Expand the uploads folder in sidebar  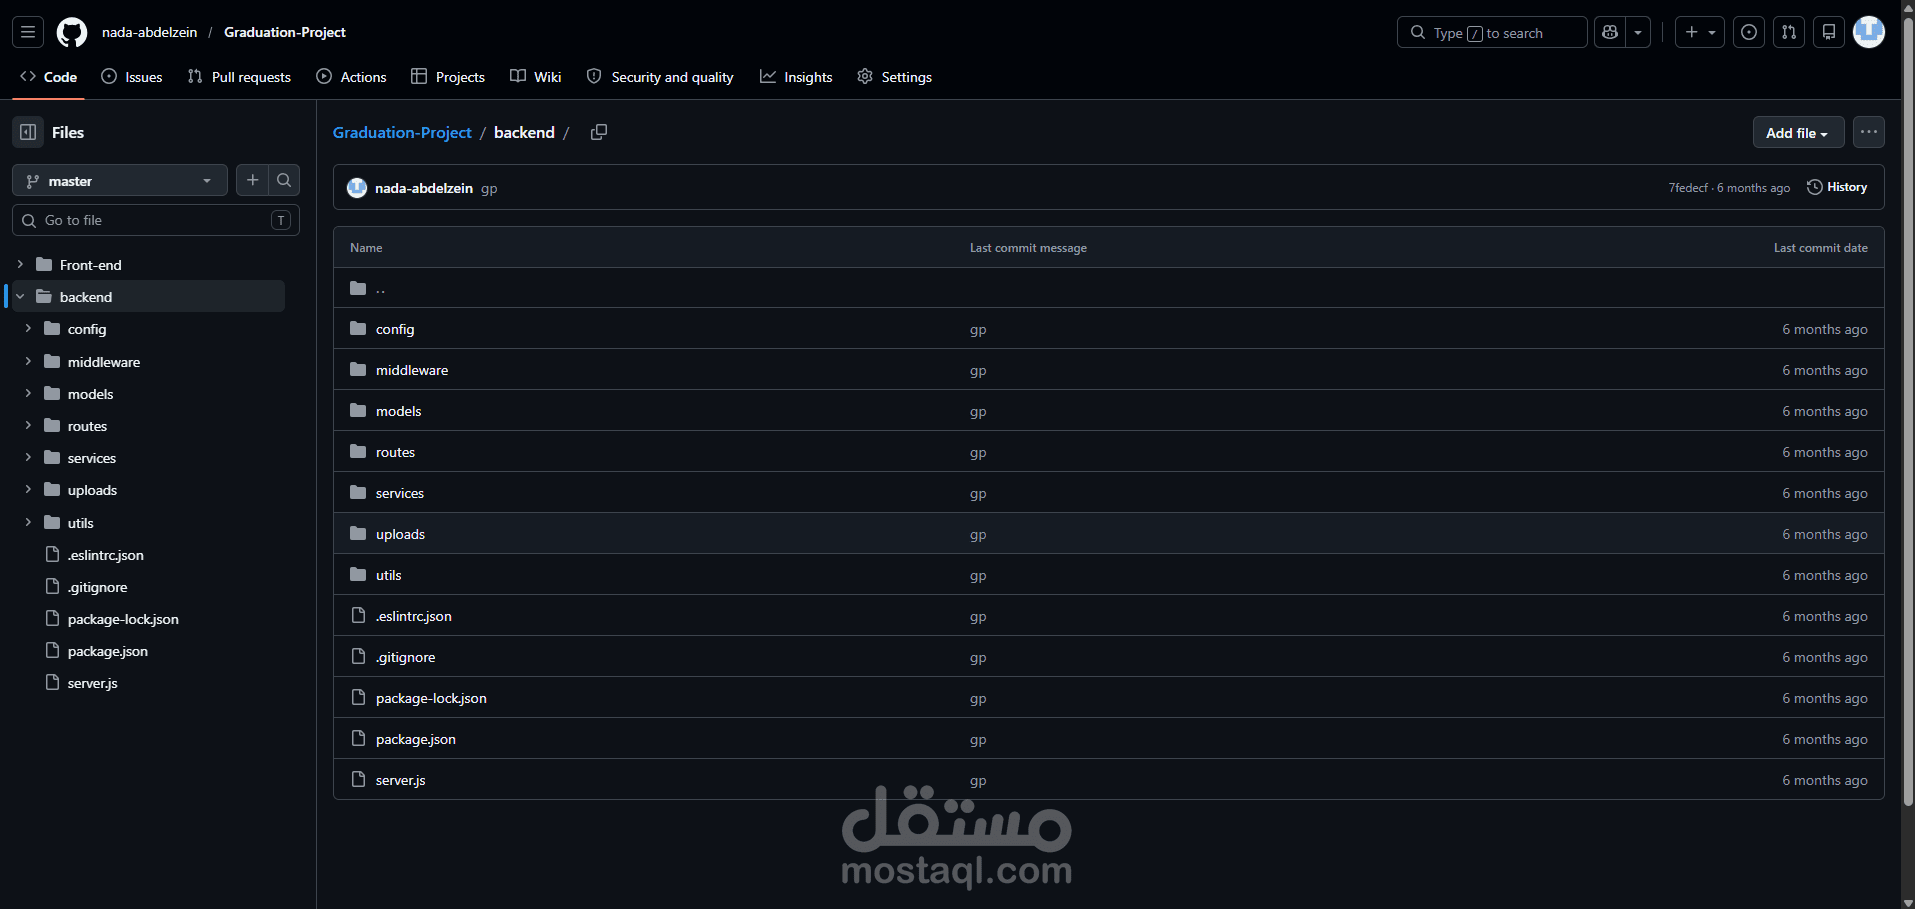28,489
